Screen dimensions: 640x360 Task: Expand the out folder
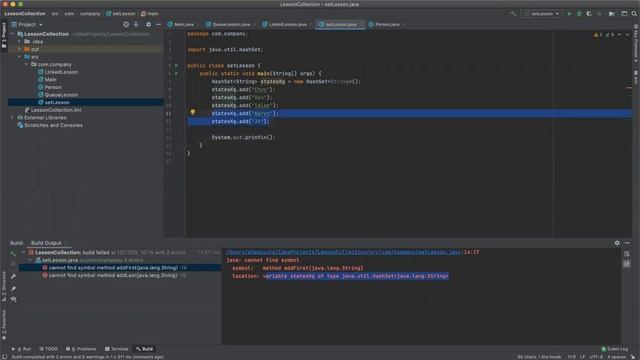[19, 49]
